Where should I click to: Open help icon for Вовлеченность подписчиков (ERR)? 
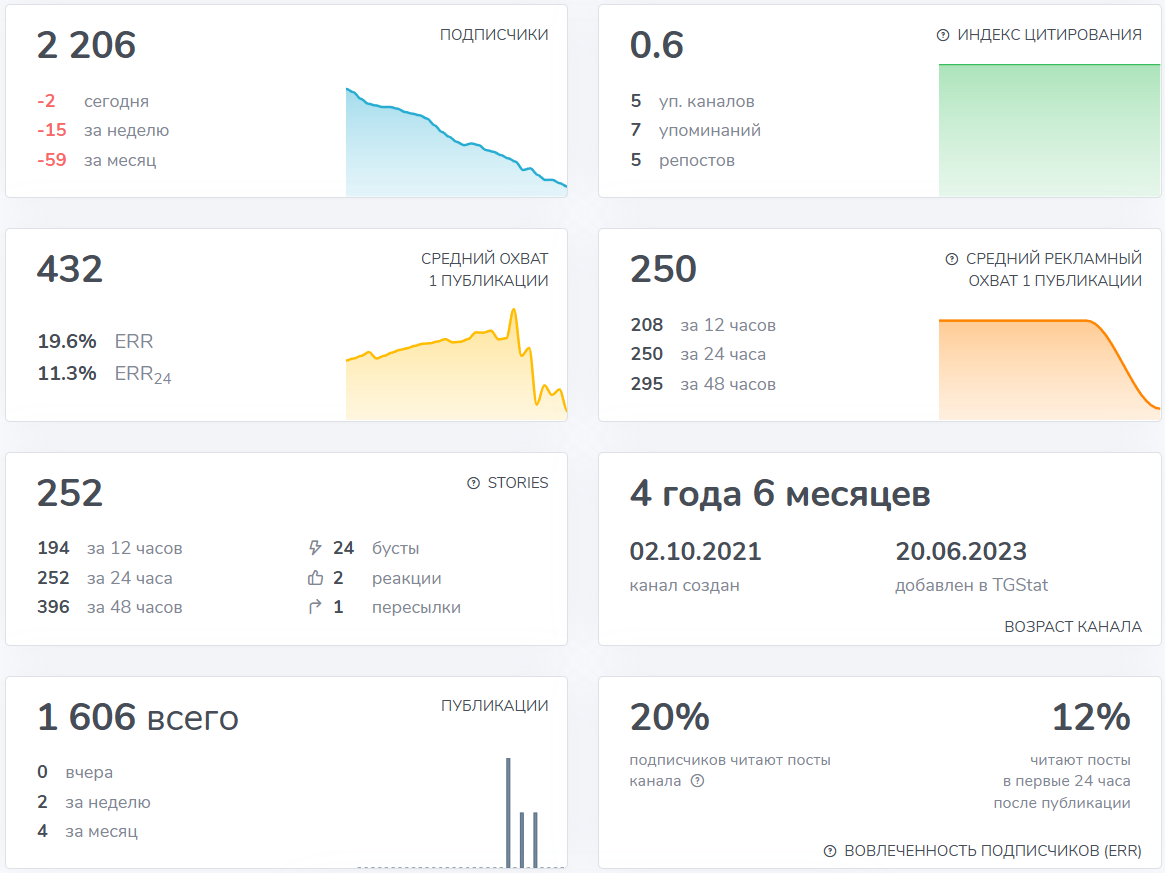[x=829, y=851]
